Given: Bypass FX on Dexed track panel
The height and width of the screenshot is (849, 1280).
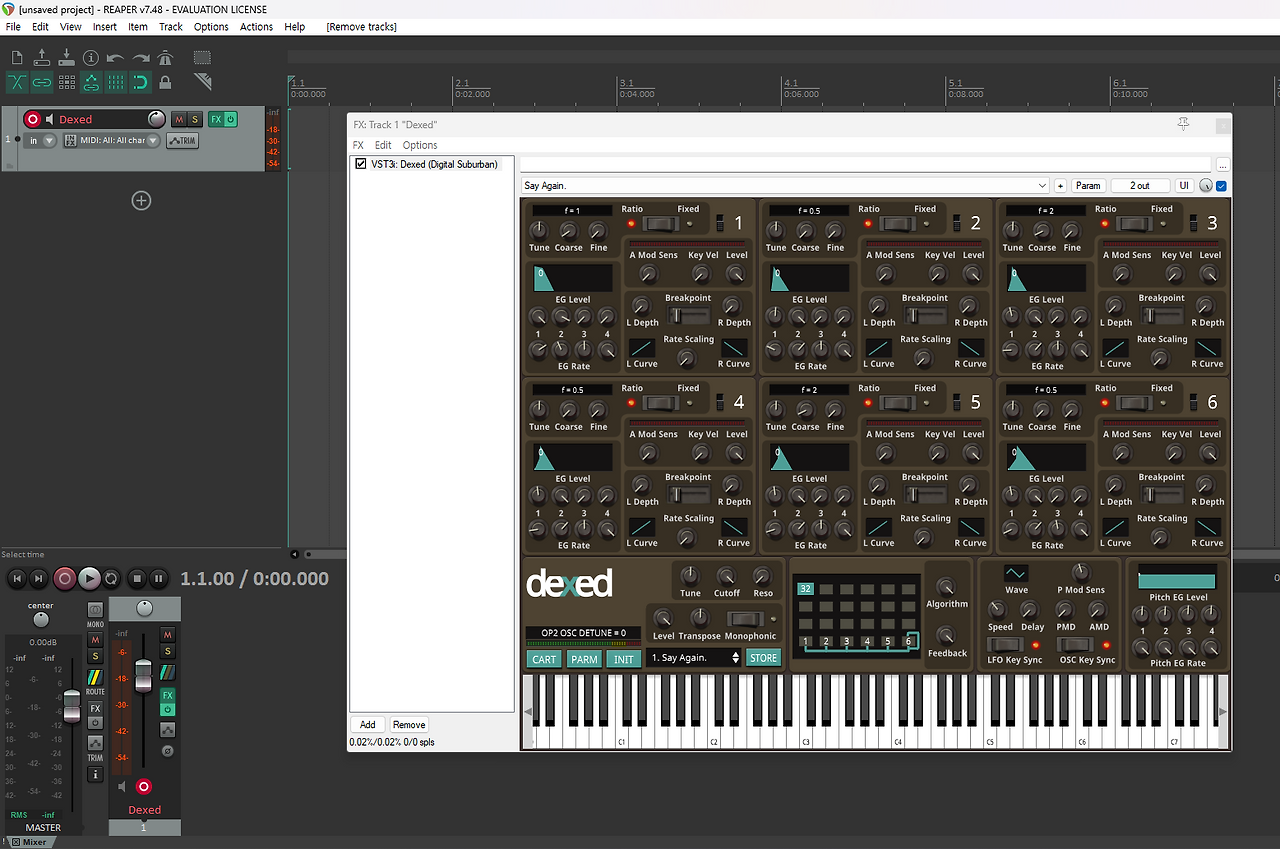Looking at the screenshot, I should [x=230, y=119].
